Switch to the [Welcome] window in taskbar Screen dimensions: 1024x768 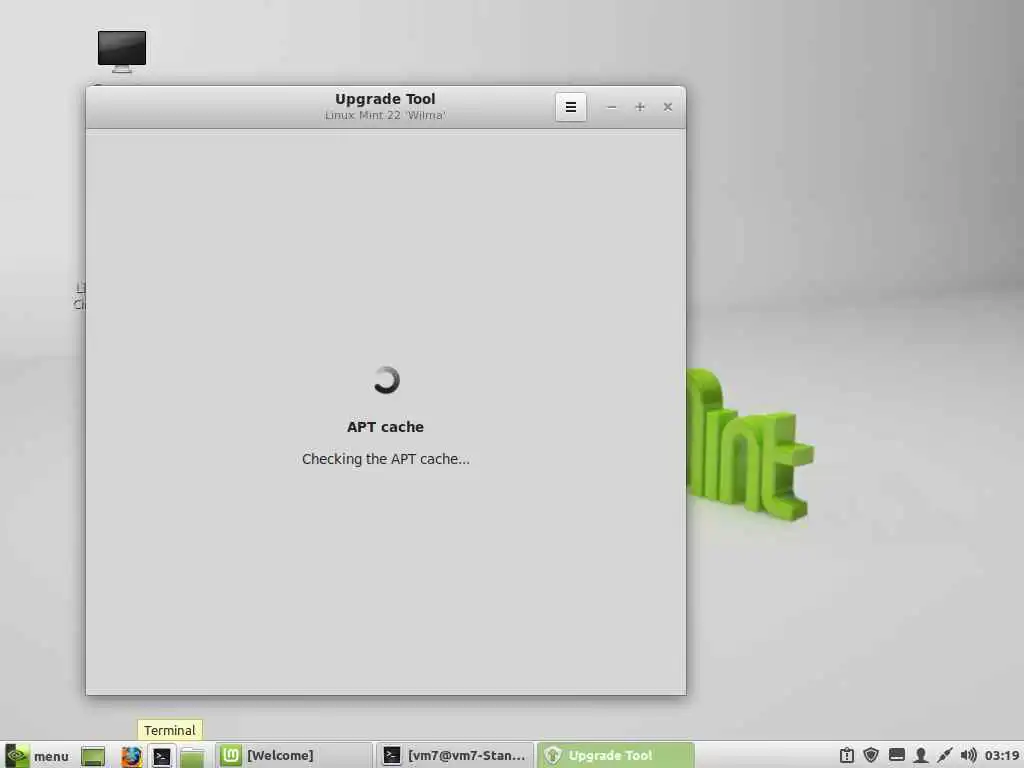[x=293, y=756]
